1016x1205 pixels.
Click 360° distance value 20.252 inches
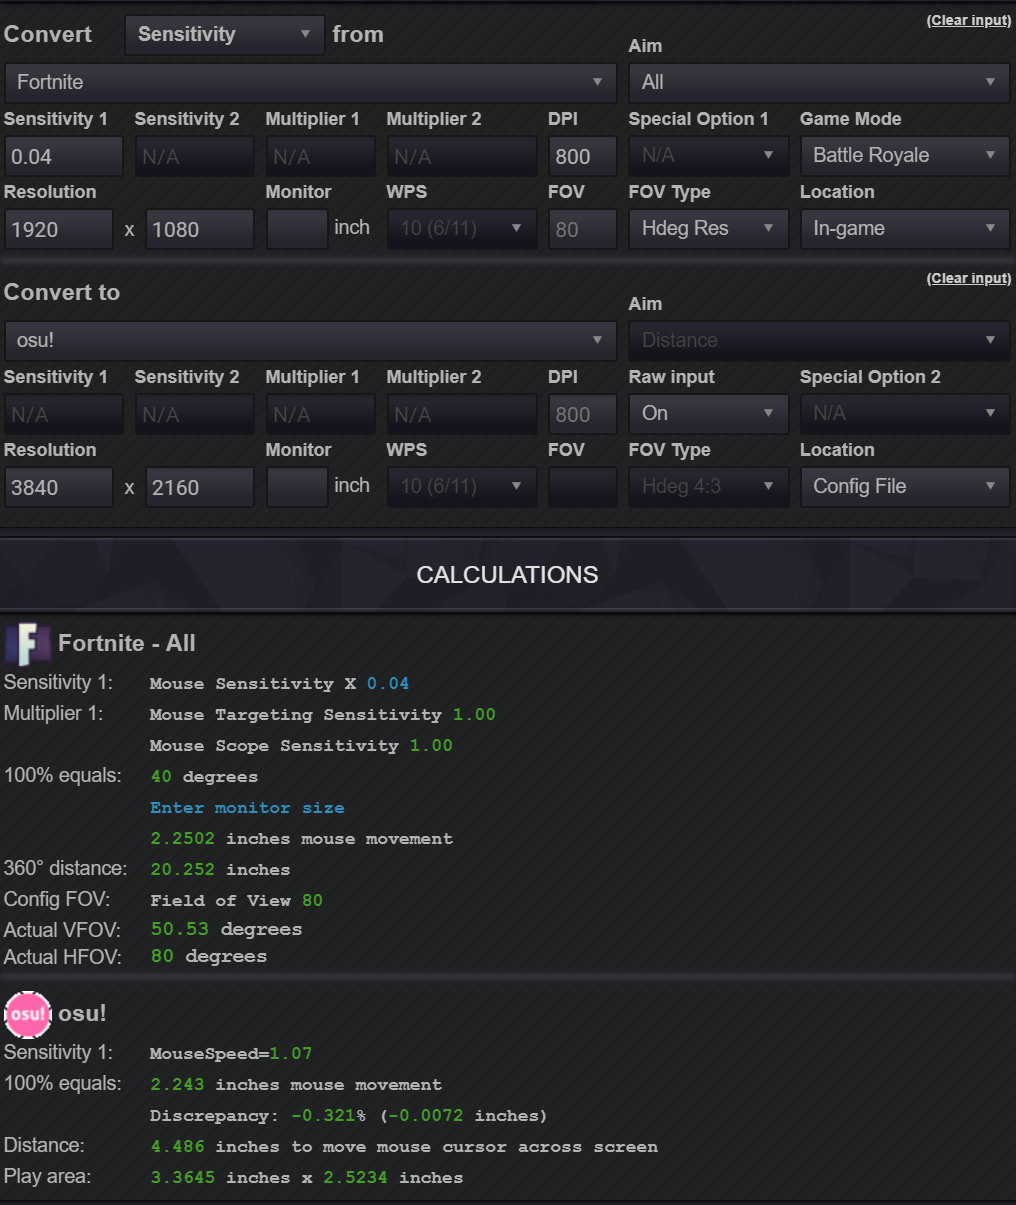click(x=220, y=870)
